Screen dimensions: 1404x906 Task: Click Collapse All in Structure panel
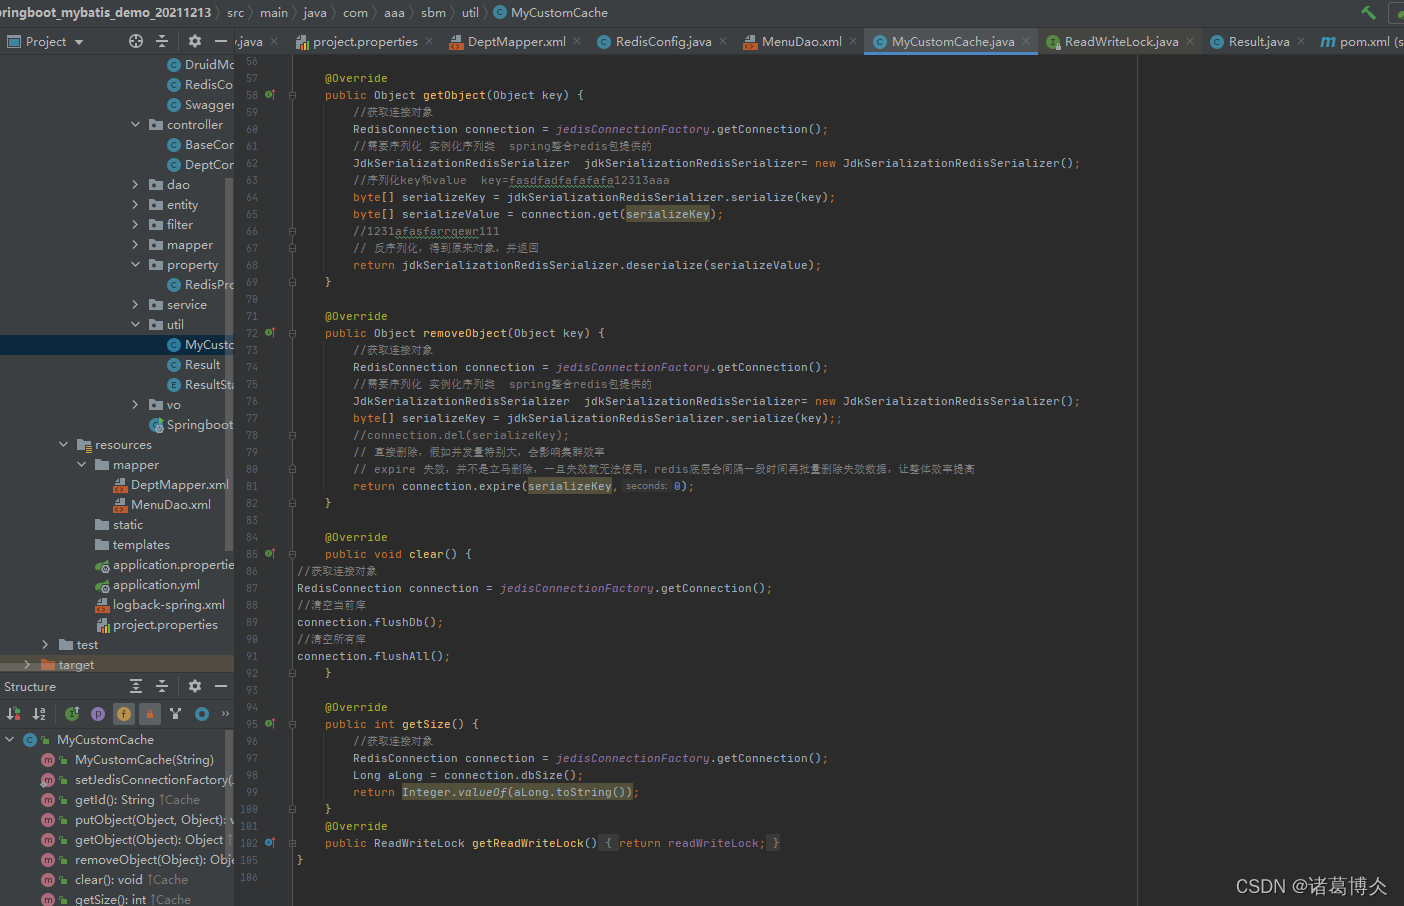tap(162, 686)
